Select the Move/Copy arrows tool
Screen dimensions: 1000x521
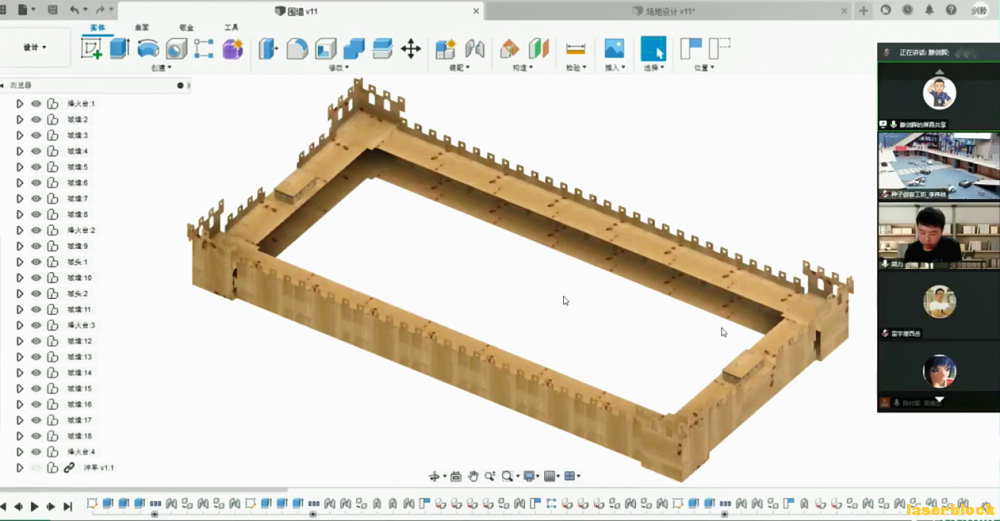pos(411,49)
